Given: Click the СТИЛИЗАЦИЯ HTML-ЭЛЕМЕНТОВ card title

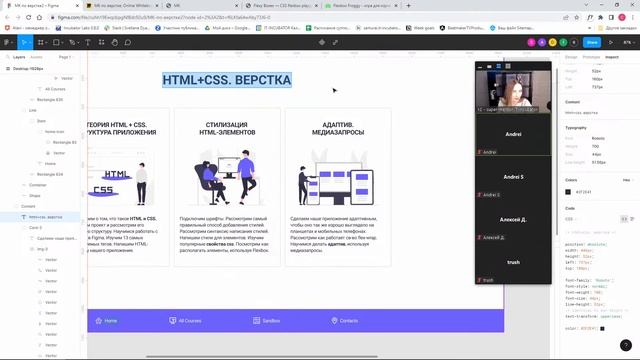Looking at the screenshot, I should point(227,129).
